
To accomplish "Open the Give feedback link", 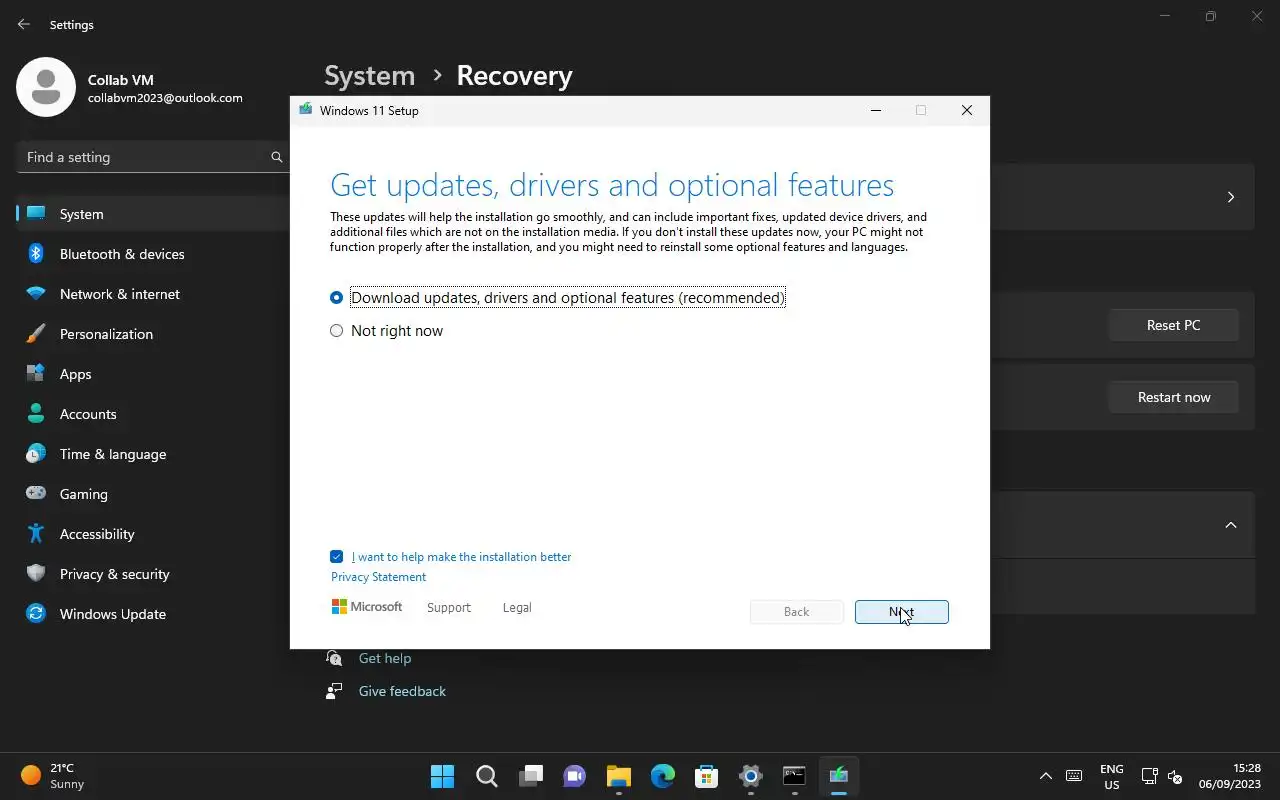I will (x=402, y=691).
